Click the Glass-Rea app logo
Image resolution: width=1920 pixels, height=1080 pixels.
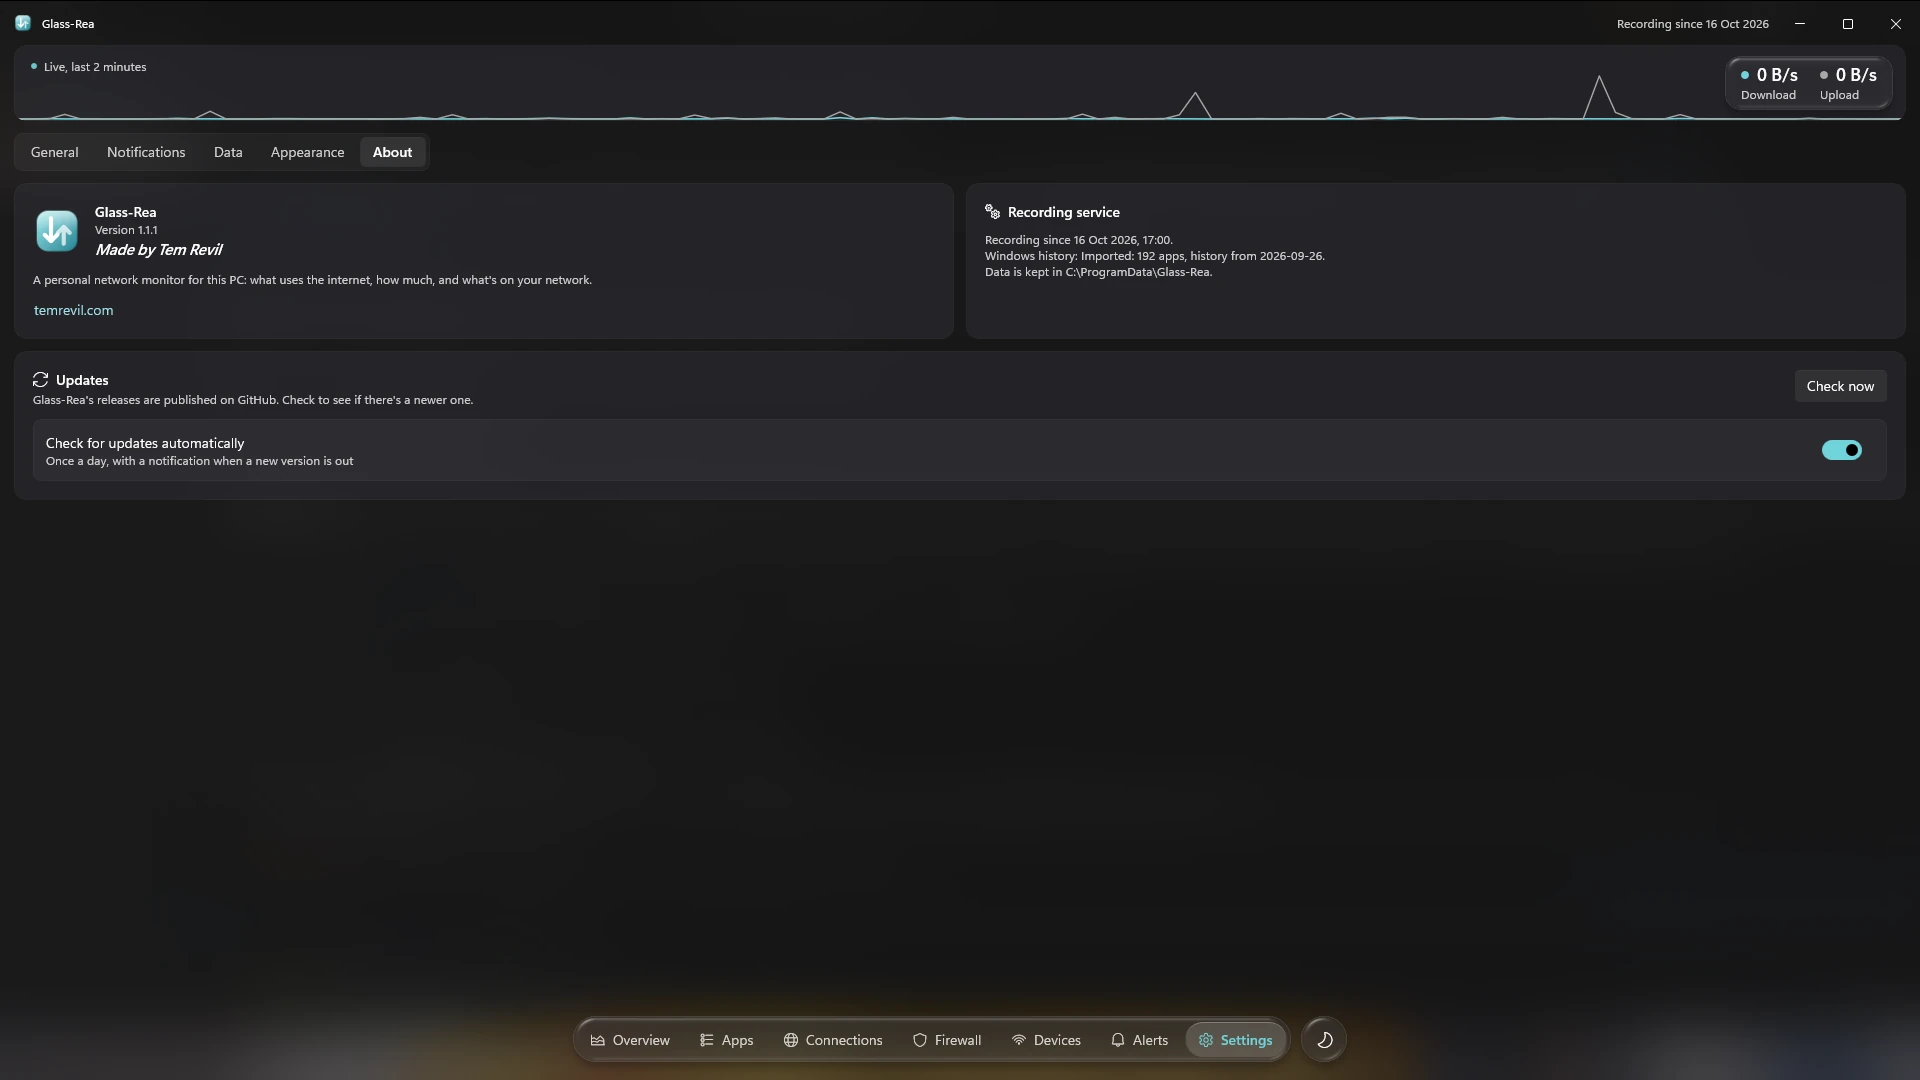[x=57, y=230]
